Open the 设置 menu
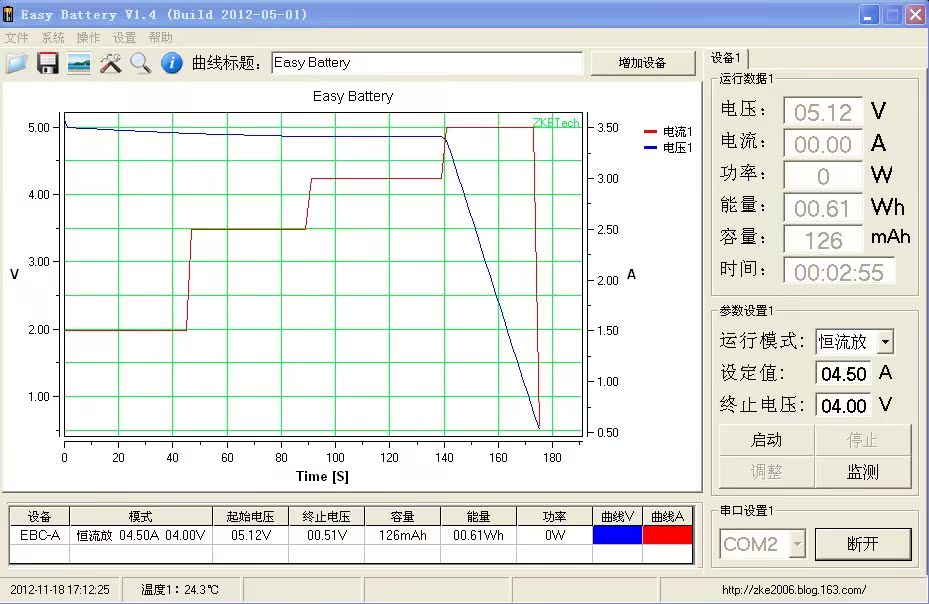The height and width of the screenshot is (604, 929). [124, 38]
